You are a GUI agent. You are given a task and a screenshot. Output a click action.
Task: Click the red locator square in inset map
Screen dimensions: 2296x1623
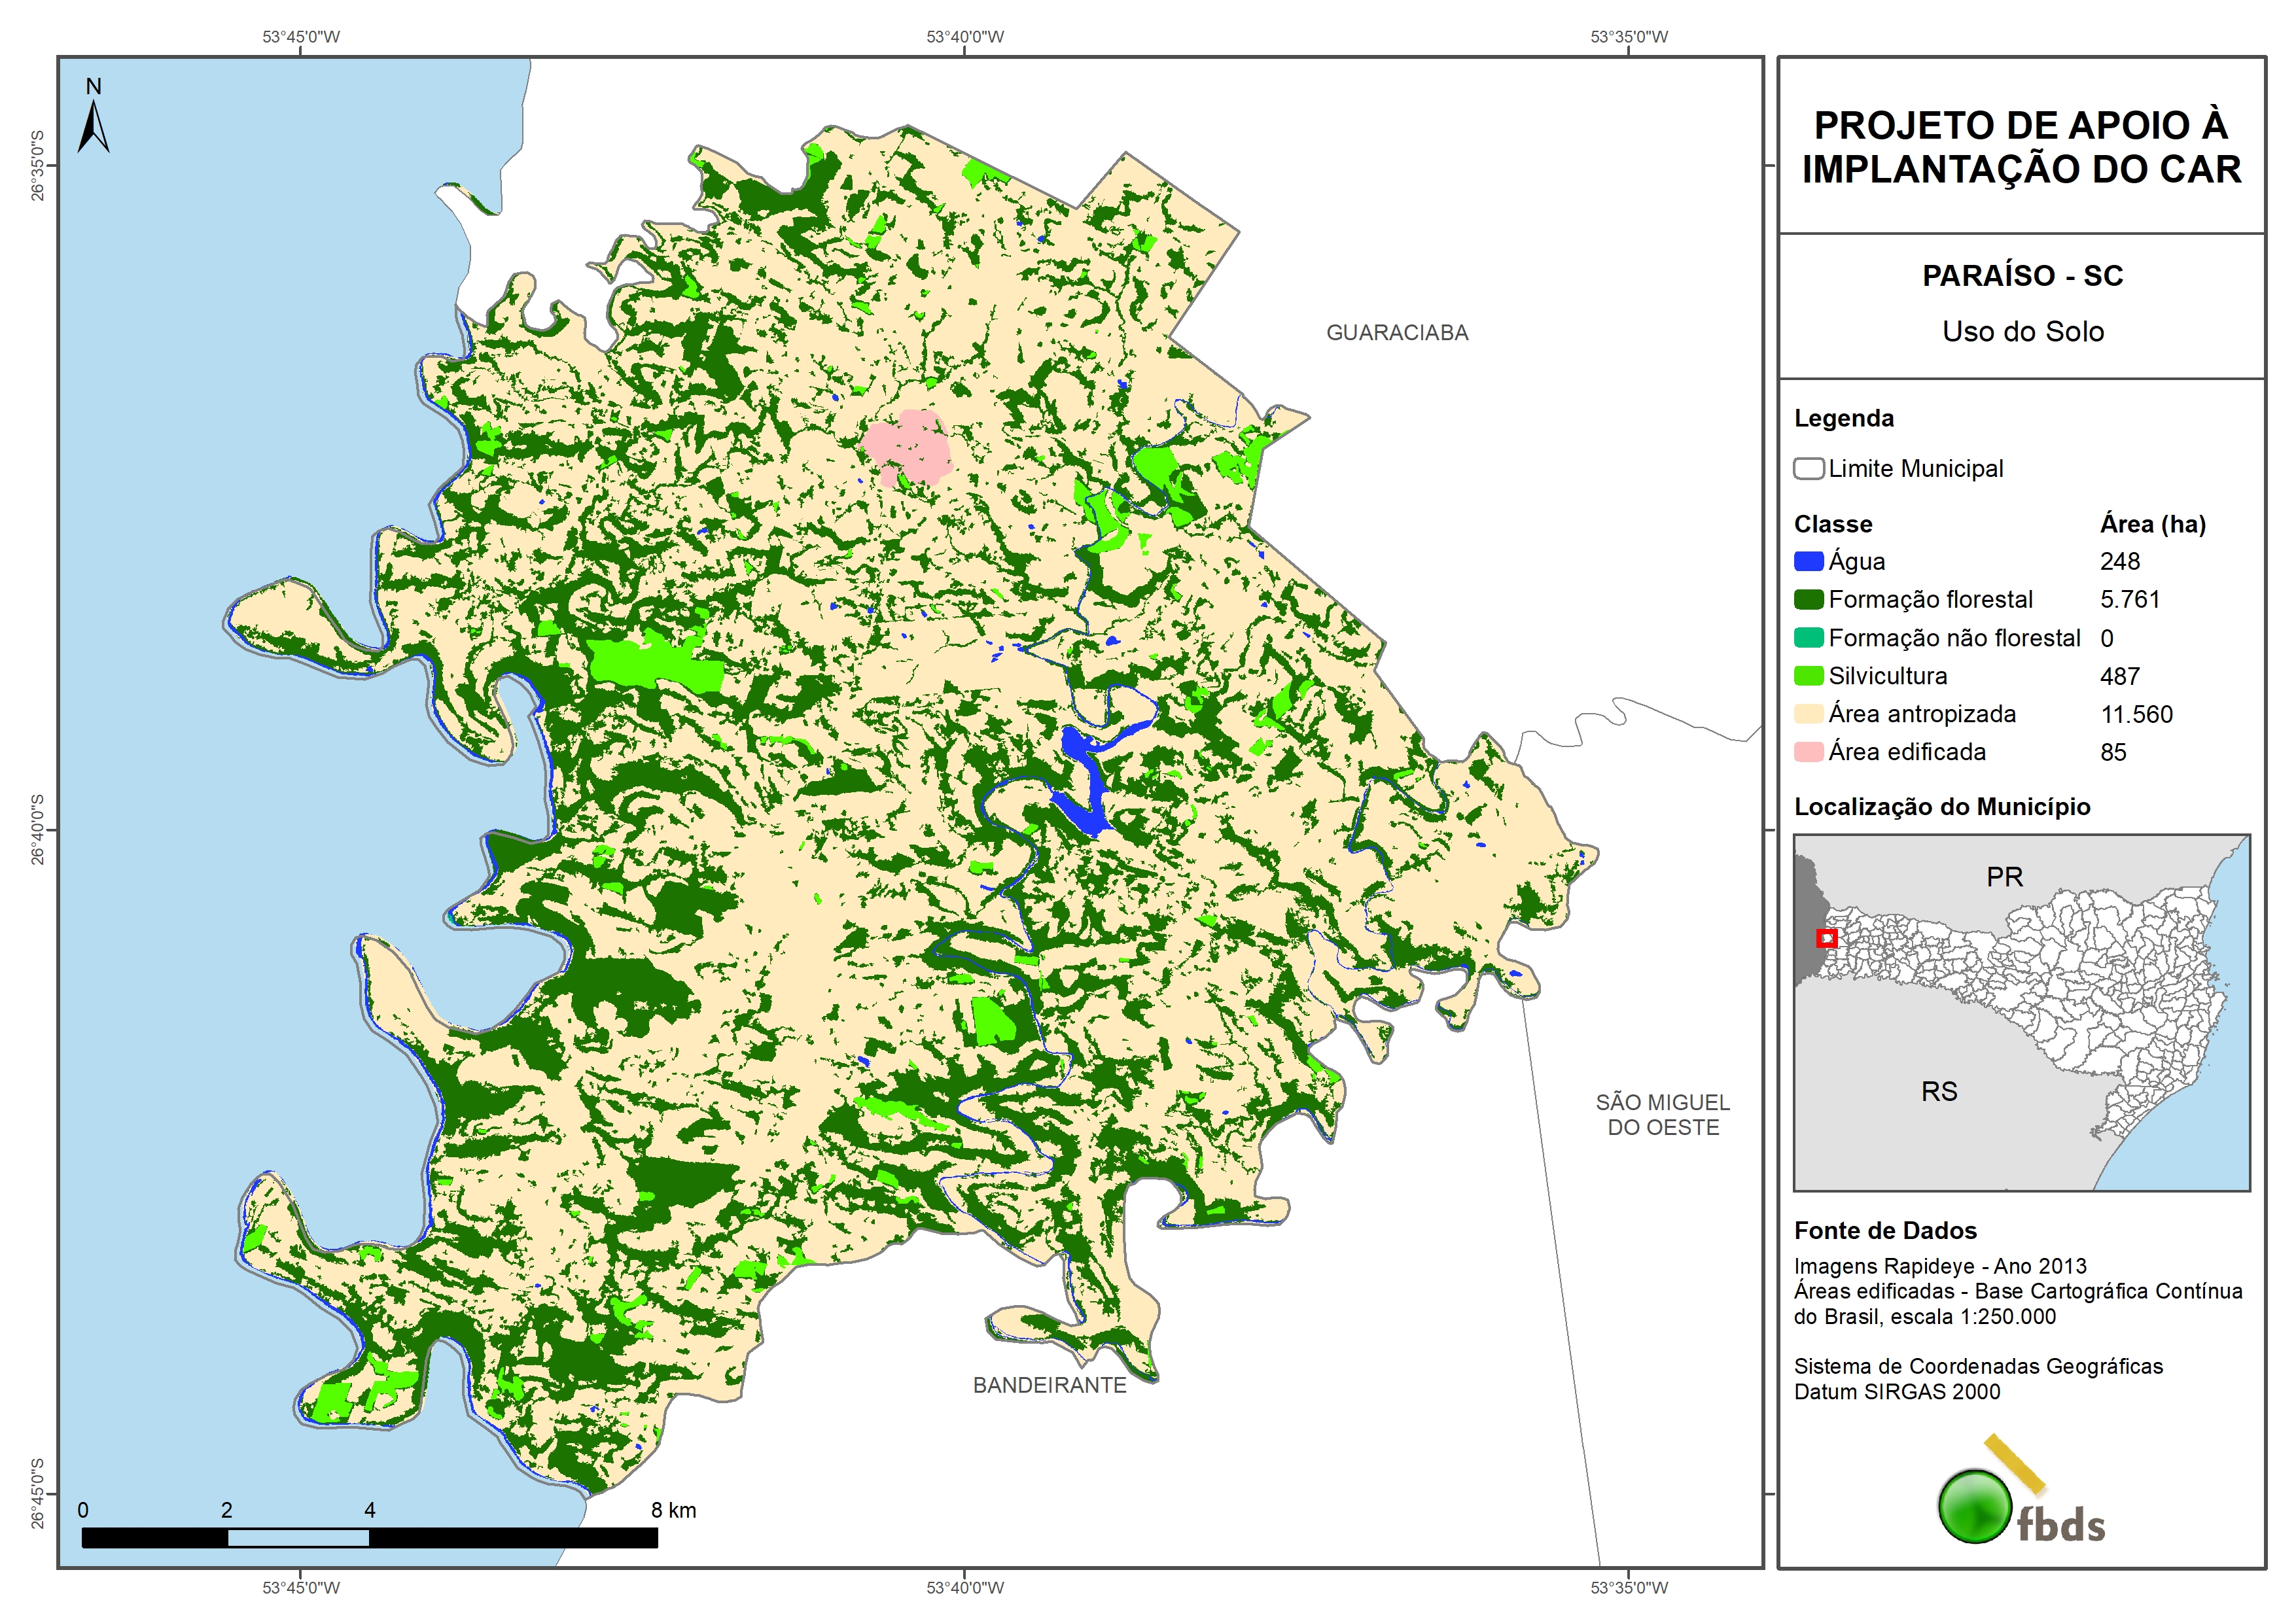pos(1826,938)
